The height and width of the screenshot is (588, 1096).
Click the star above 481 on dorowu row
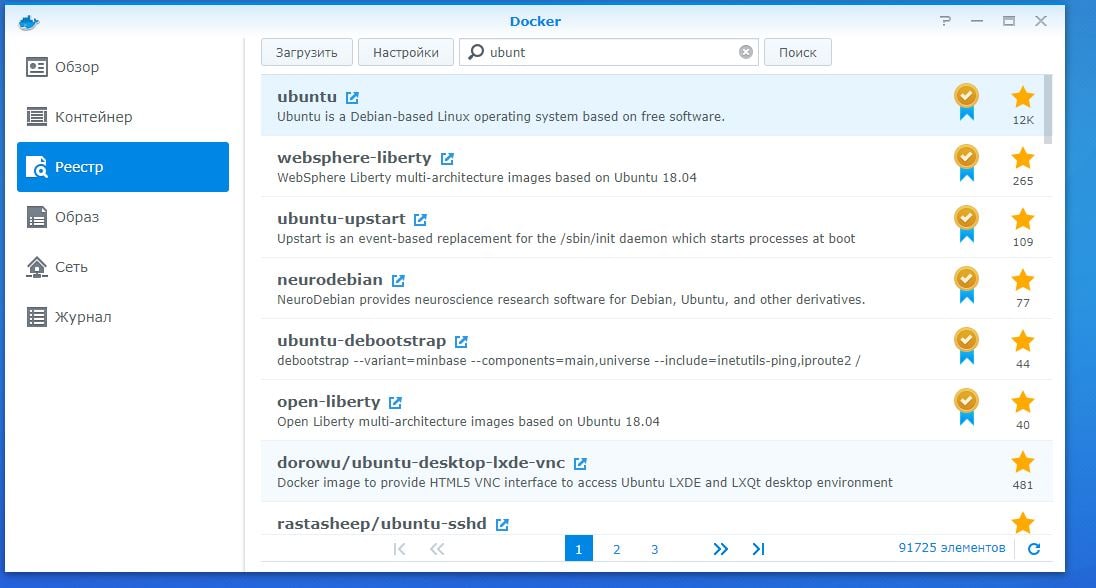pyautogui.click(x=1023, y=462)
